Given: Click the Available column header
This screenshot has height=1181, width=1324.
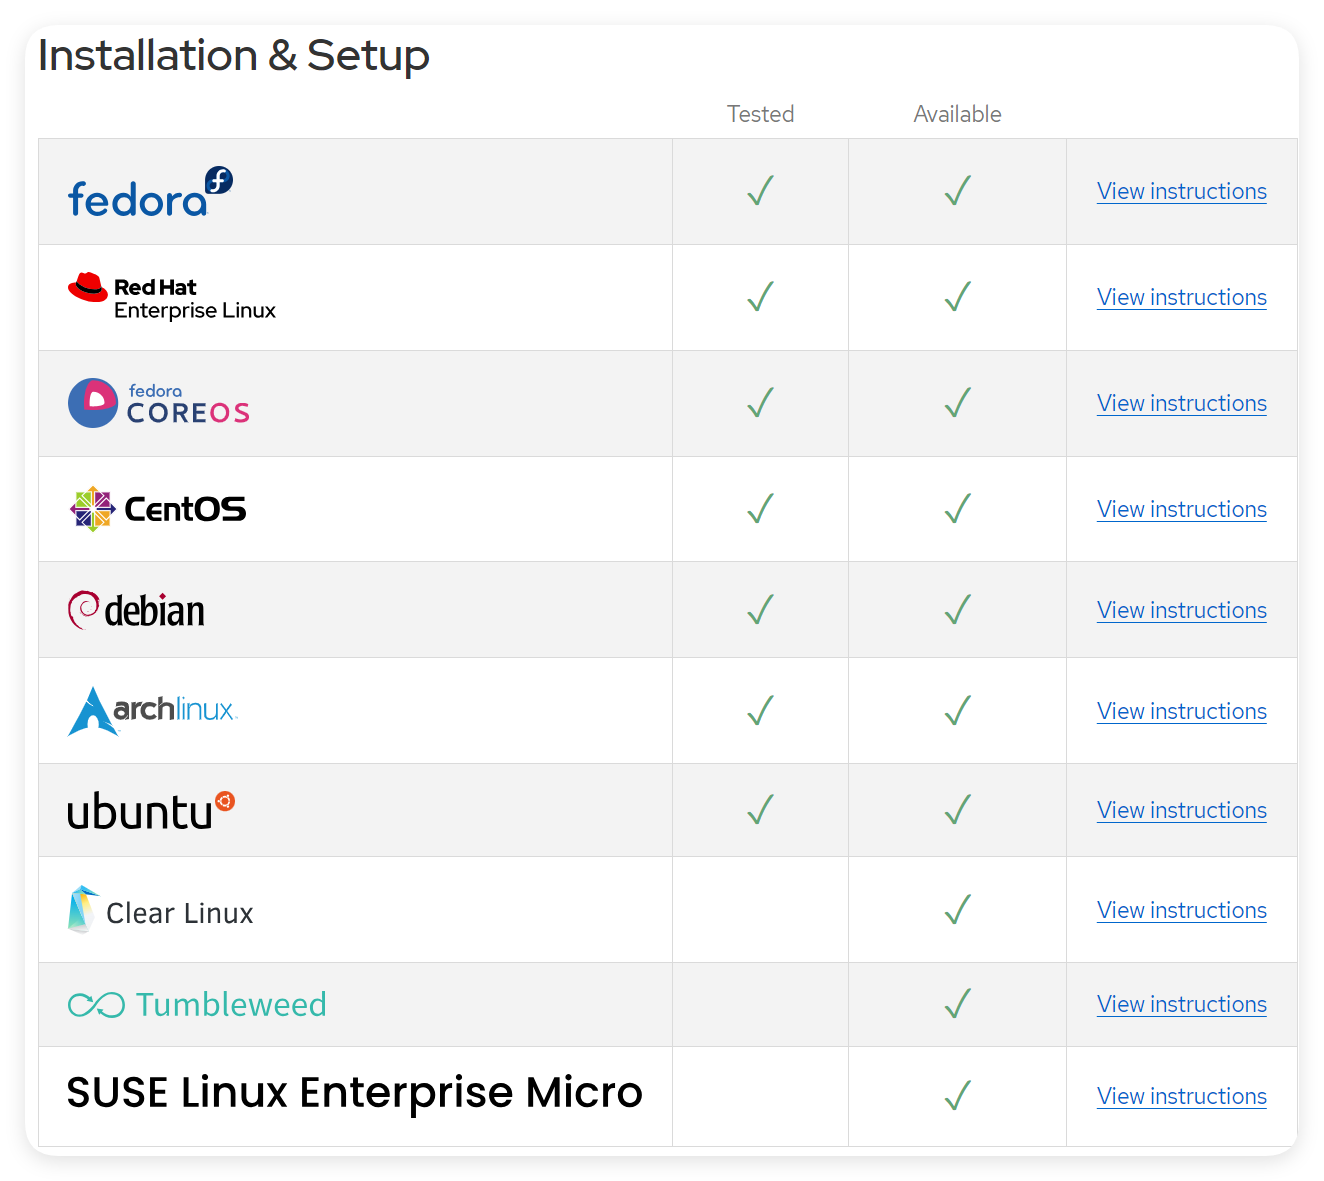Looking at the screenshot, I should (x=957, y=114).
